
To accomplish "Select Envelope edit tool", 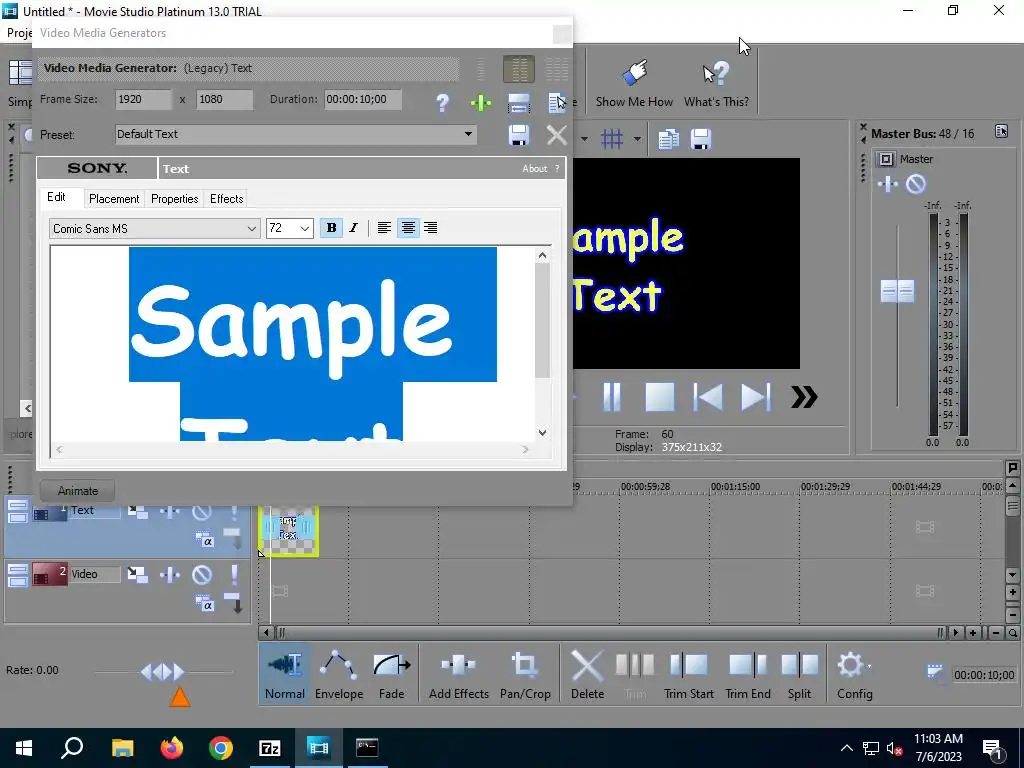I will tap(339, 675).
